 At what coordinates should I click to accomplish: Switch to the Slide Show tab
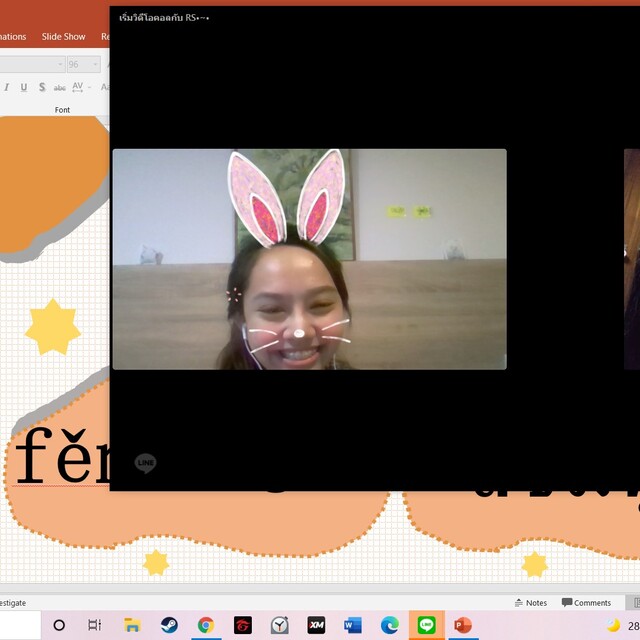[63, 37]
